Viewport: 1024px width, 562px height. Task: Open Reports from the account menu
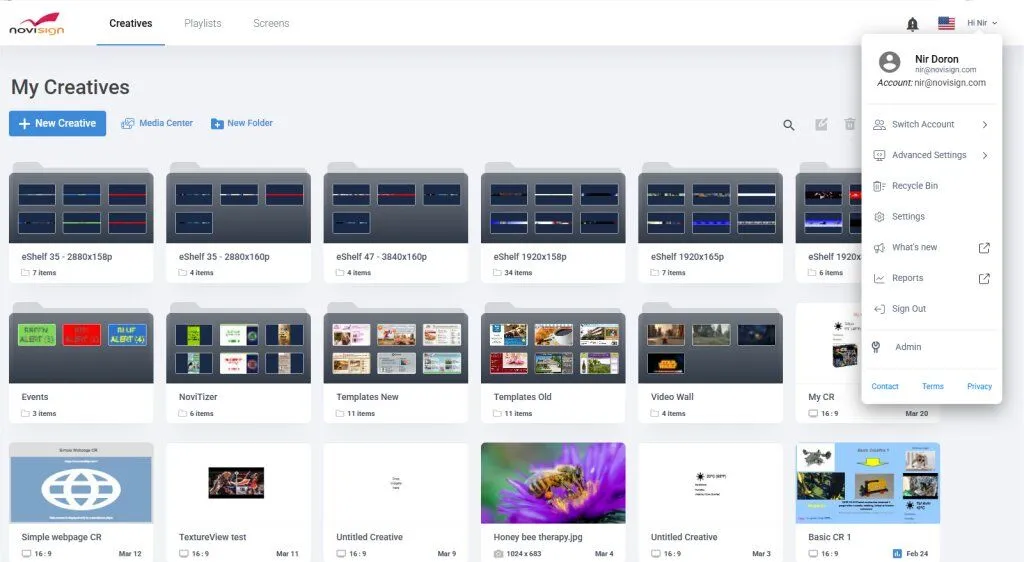point(907,278)
